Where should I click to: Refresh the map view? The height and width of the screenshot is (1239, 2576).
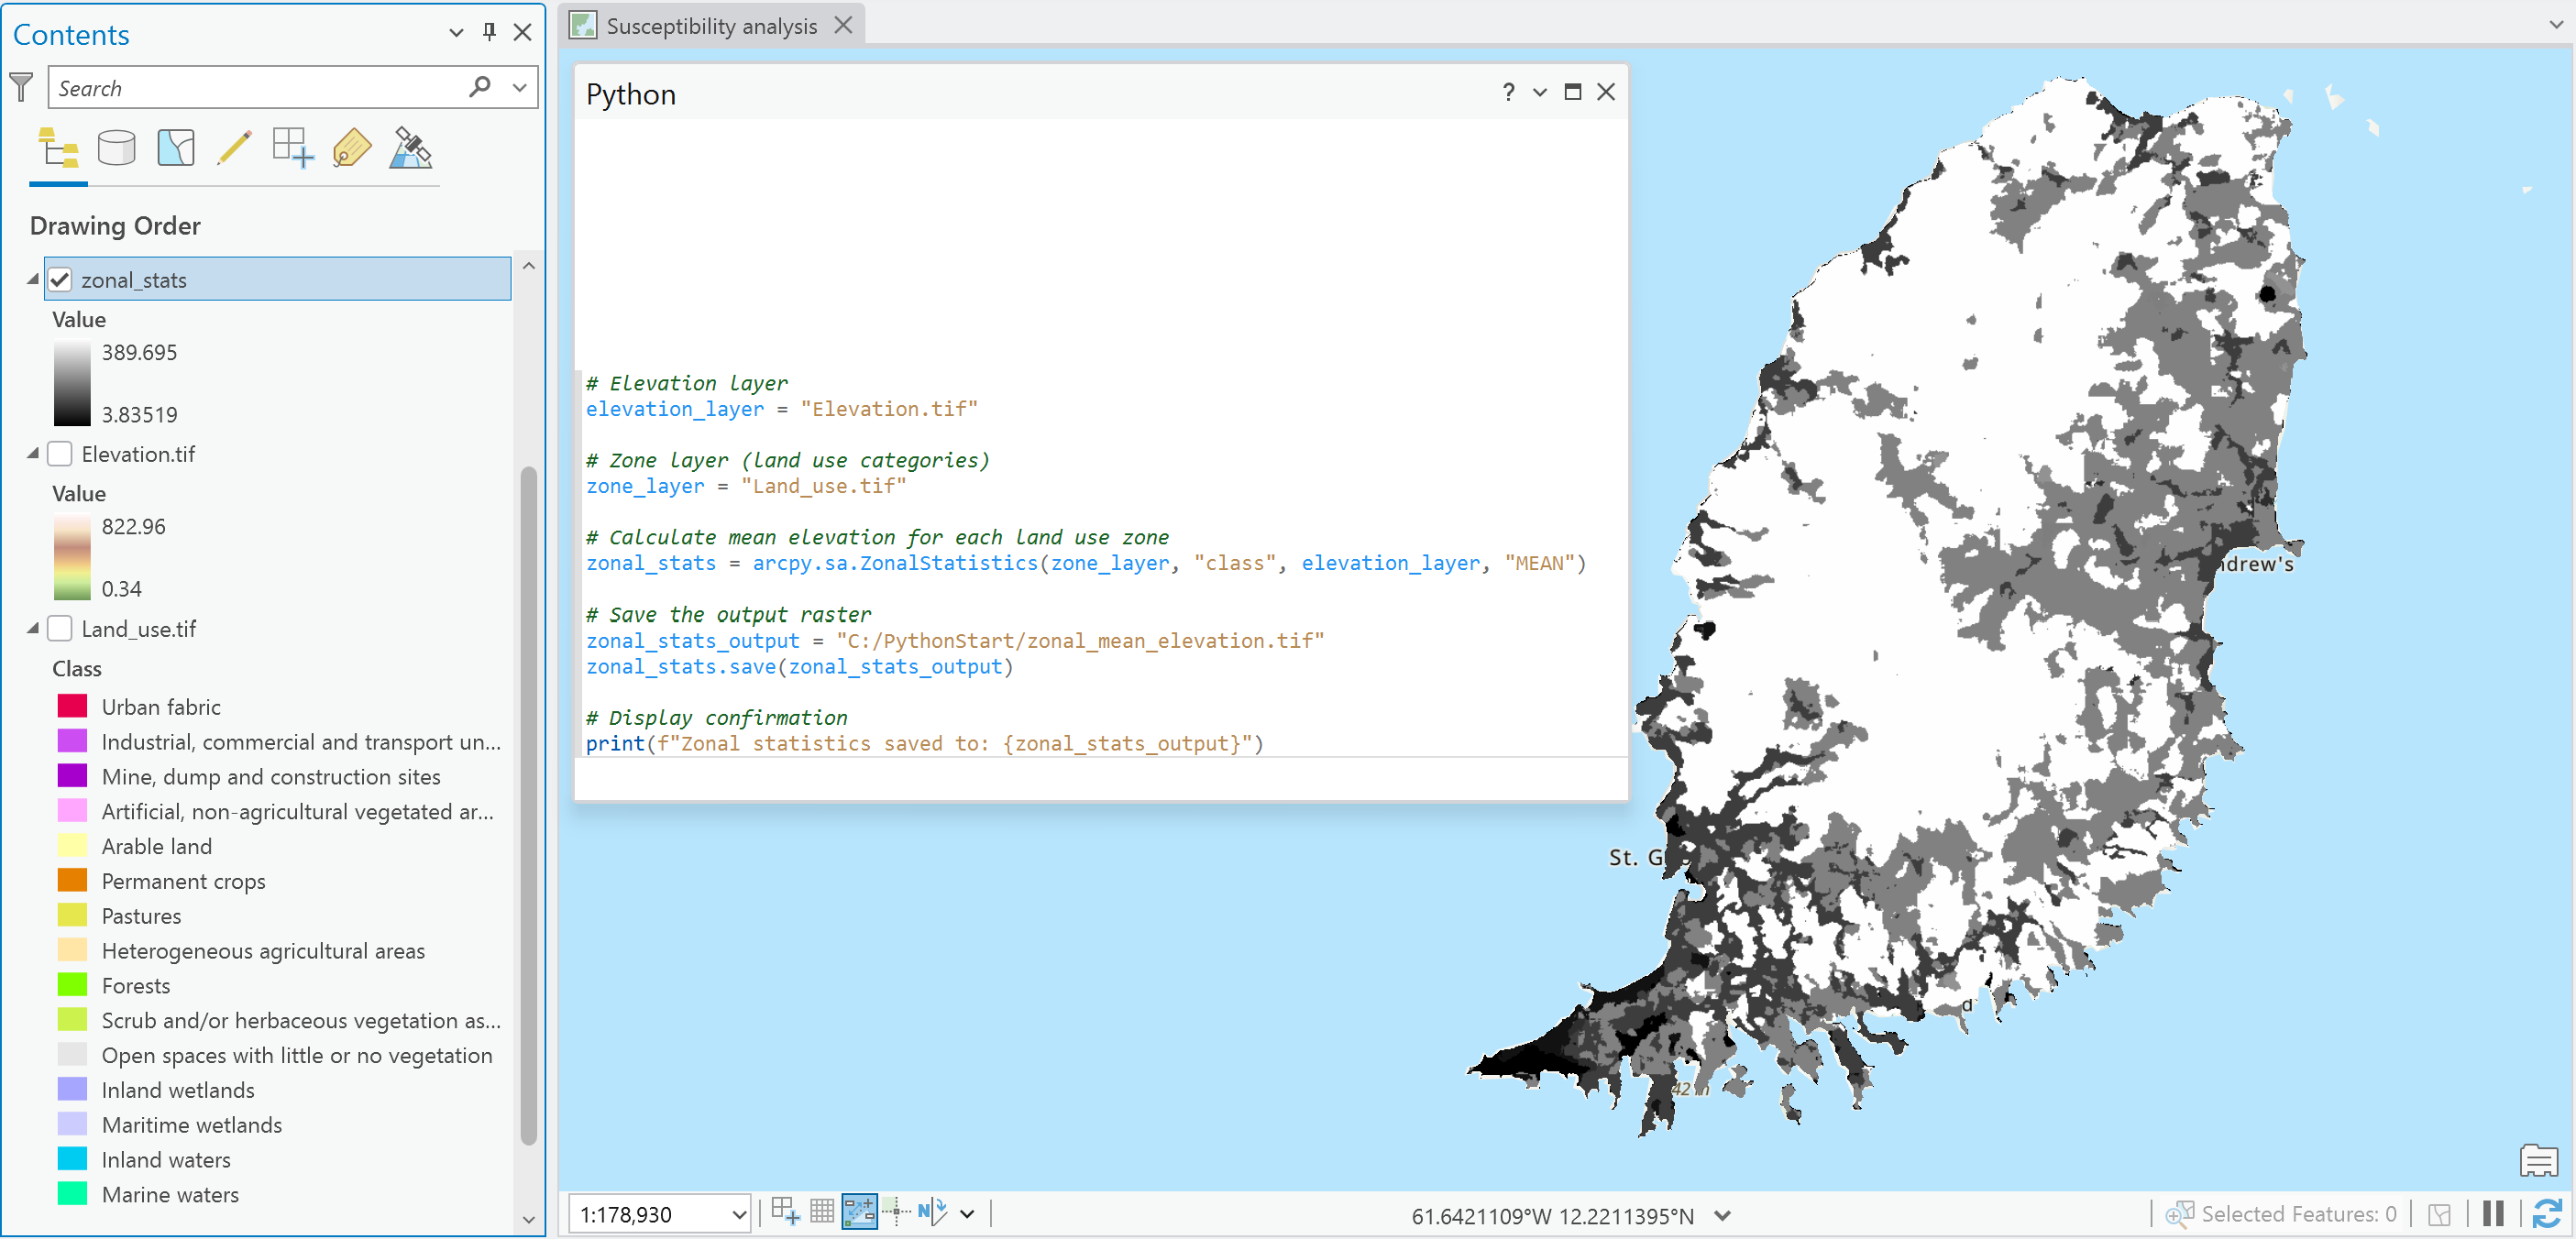(2545, 1214)
